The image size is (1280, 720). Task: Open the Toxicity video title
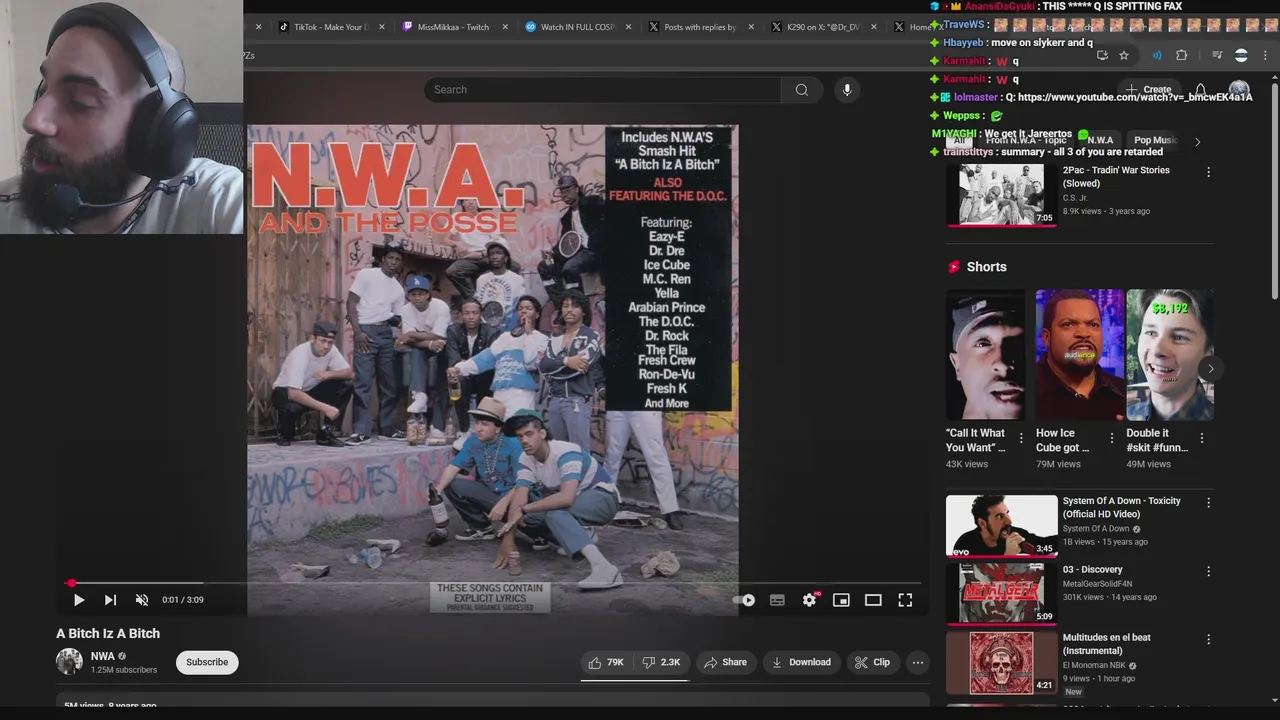click(1122, 507)
